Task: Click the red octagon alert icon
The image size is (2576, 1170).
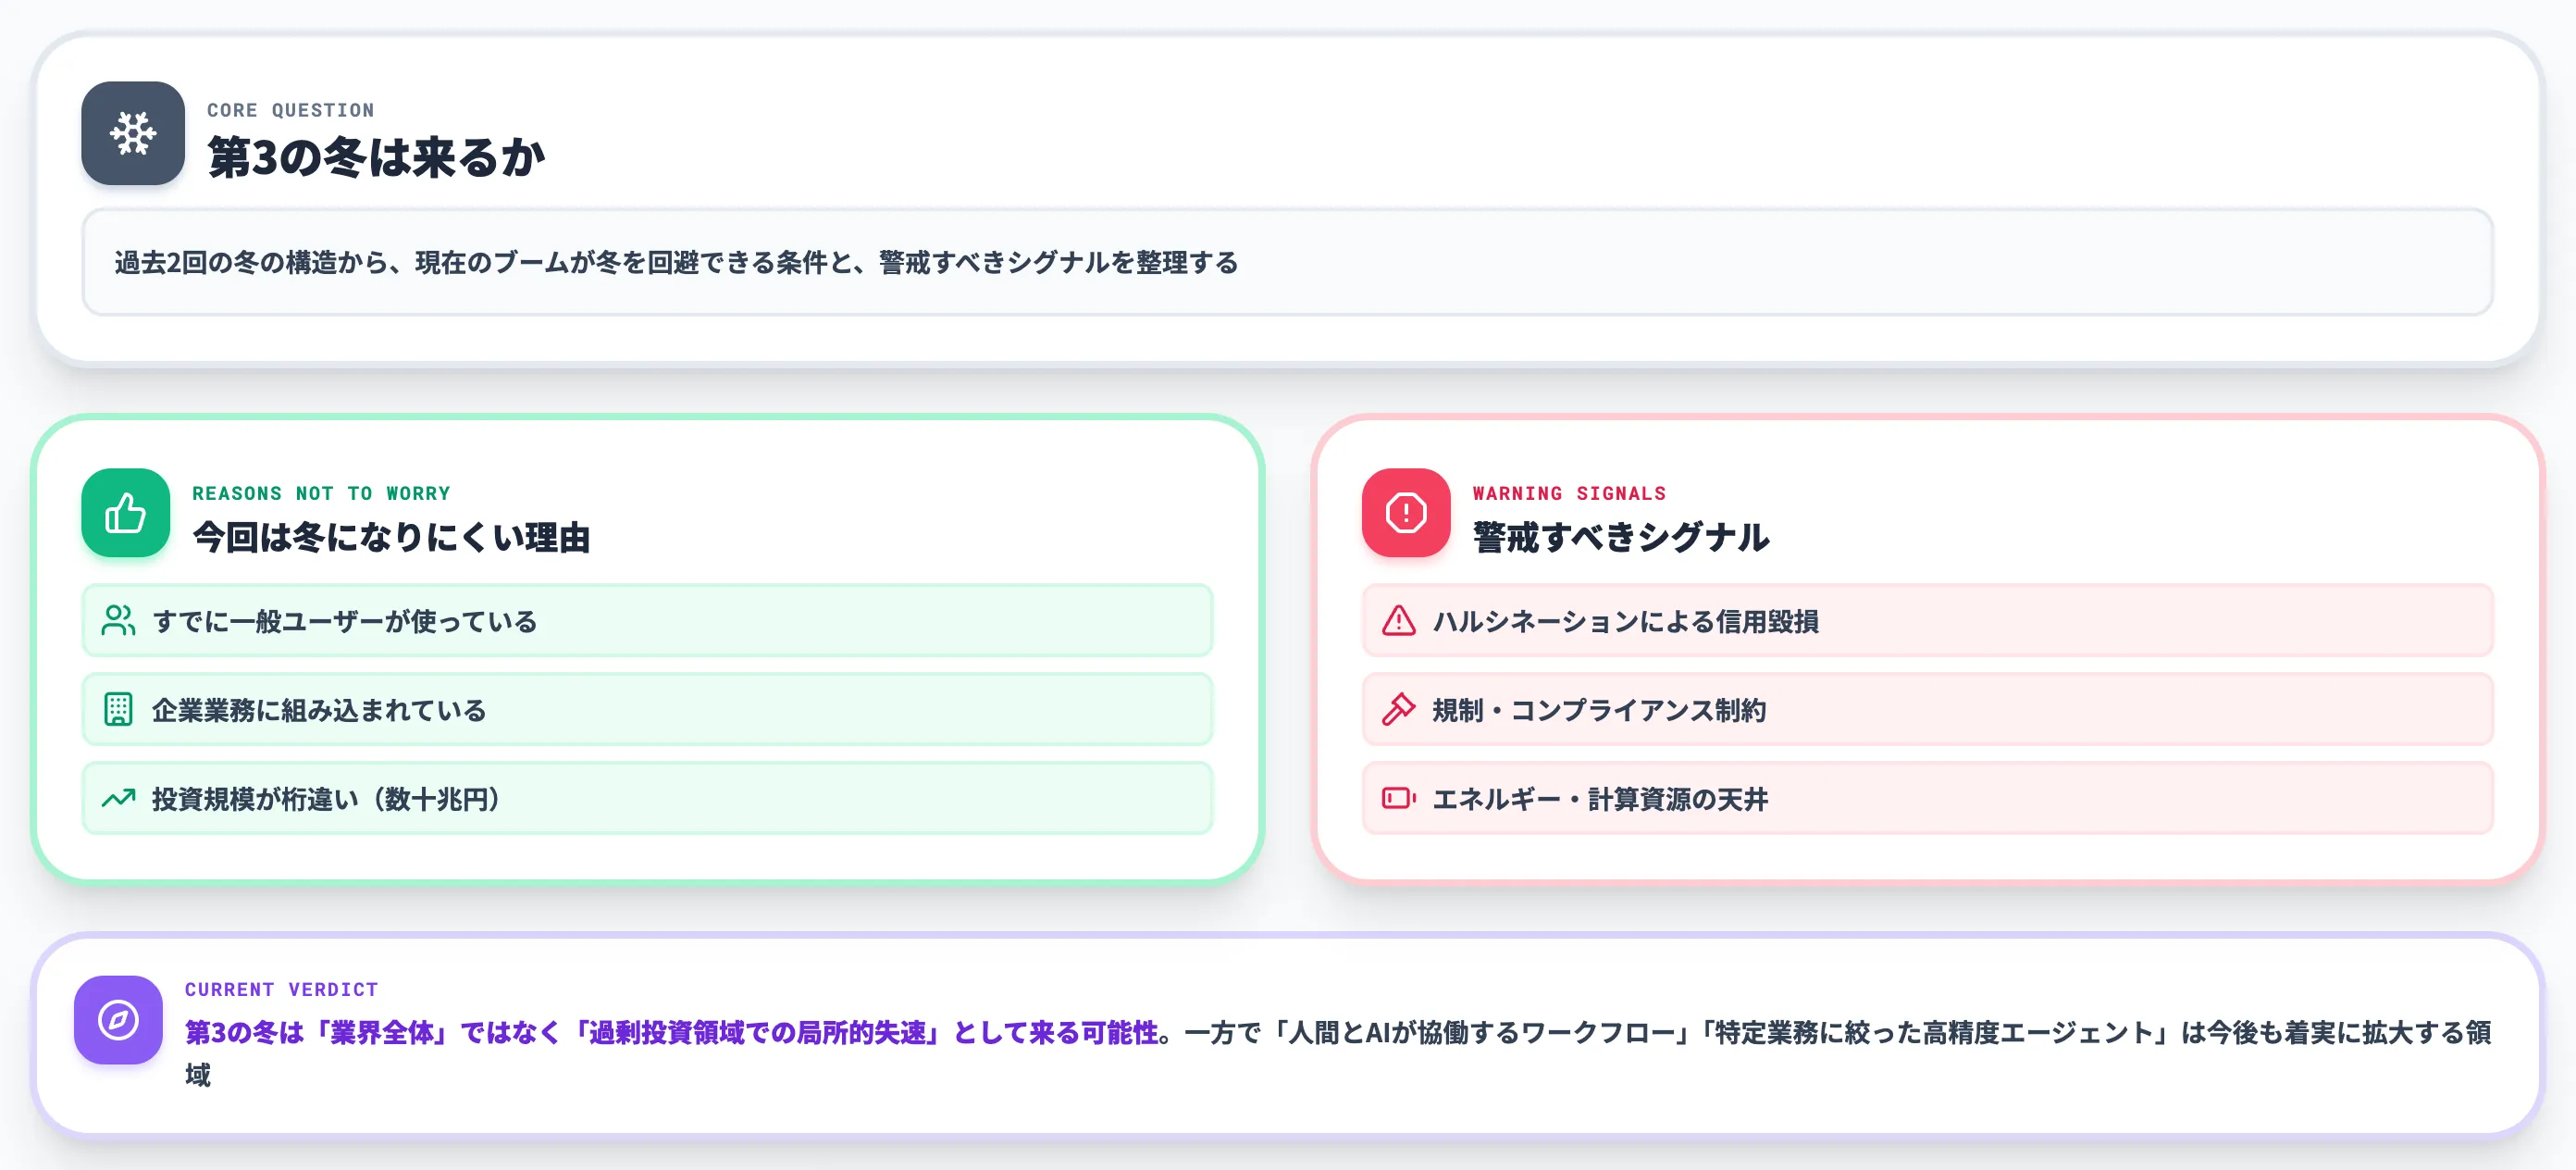Action: tap(1406, 513)
